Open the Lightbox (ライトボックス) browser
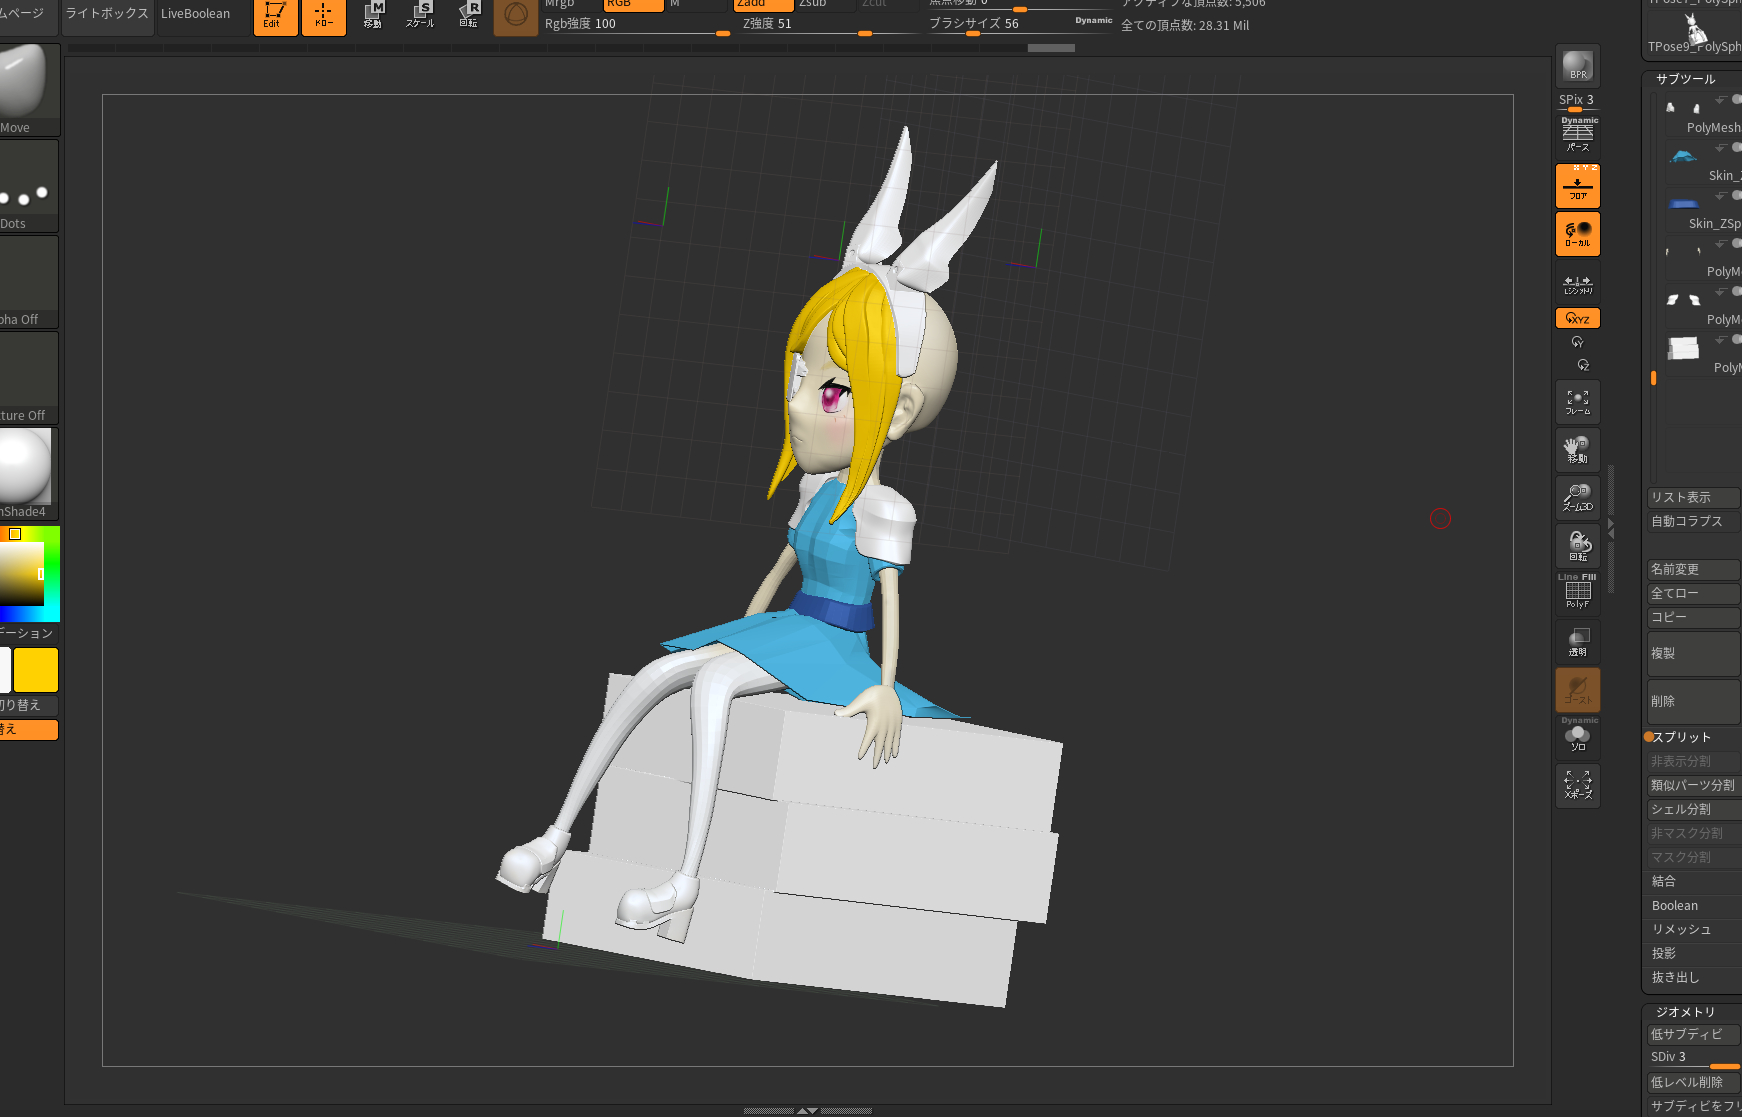 (107, 15)
